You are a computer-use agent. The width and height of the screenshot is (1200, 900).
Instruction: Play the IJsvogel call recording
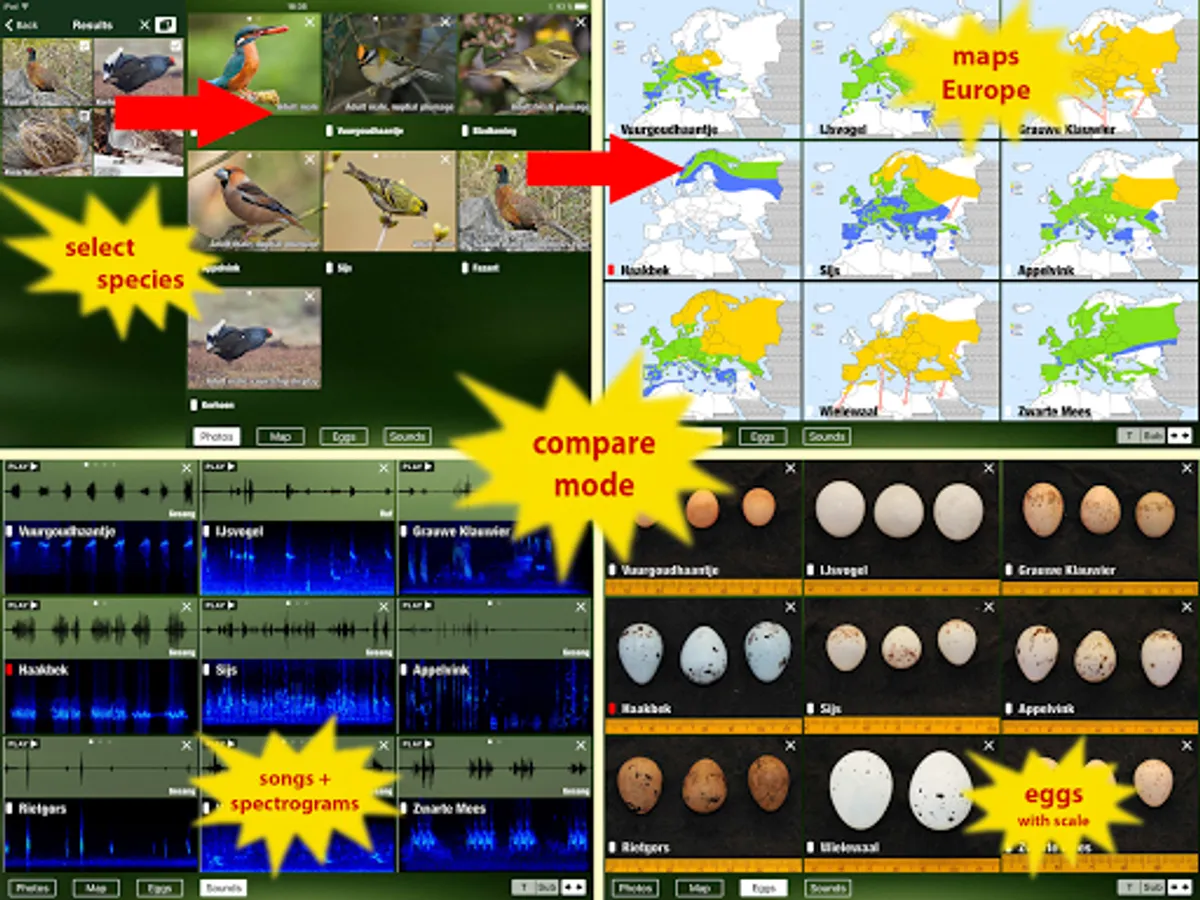point(218,466)
